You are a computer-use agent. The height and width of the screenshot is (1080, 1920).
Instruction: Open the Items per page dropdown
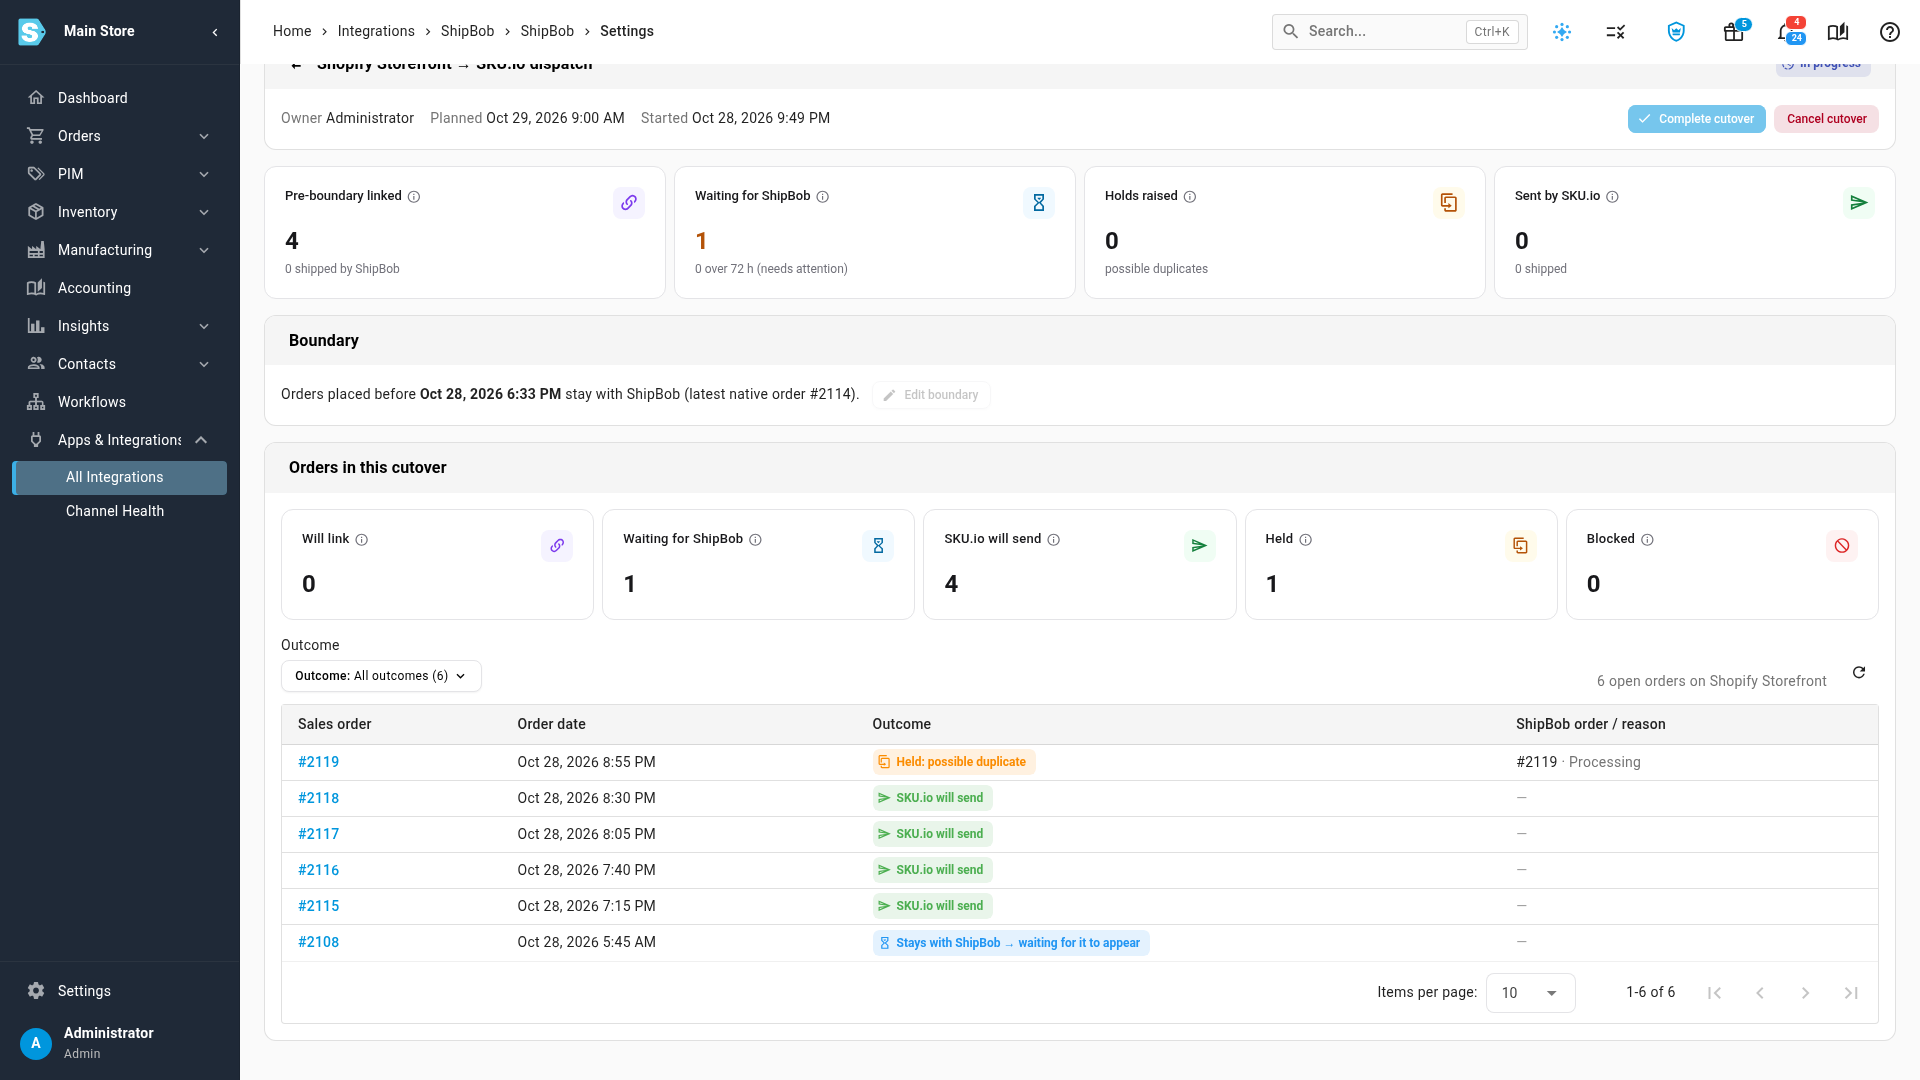pos(1530,993)
